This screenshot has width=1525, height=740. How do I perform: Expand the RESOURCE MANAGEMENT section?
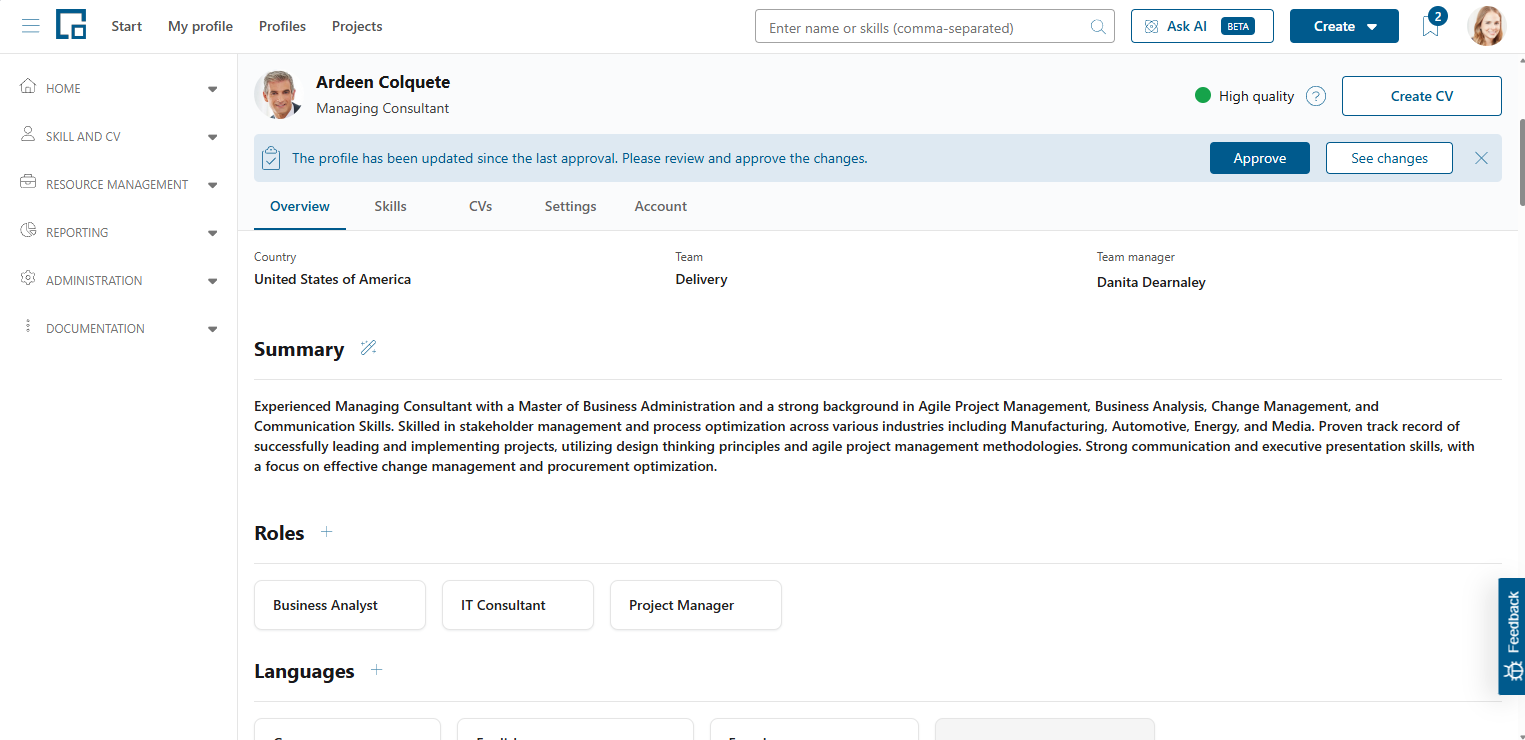coord(212,185)
